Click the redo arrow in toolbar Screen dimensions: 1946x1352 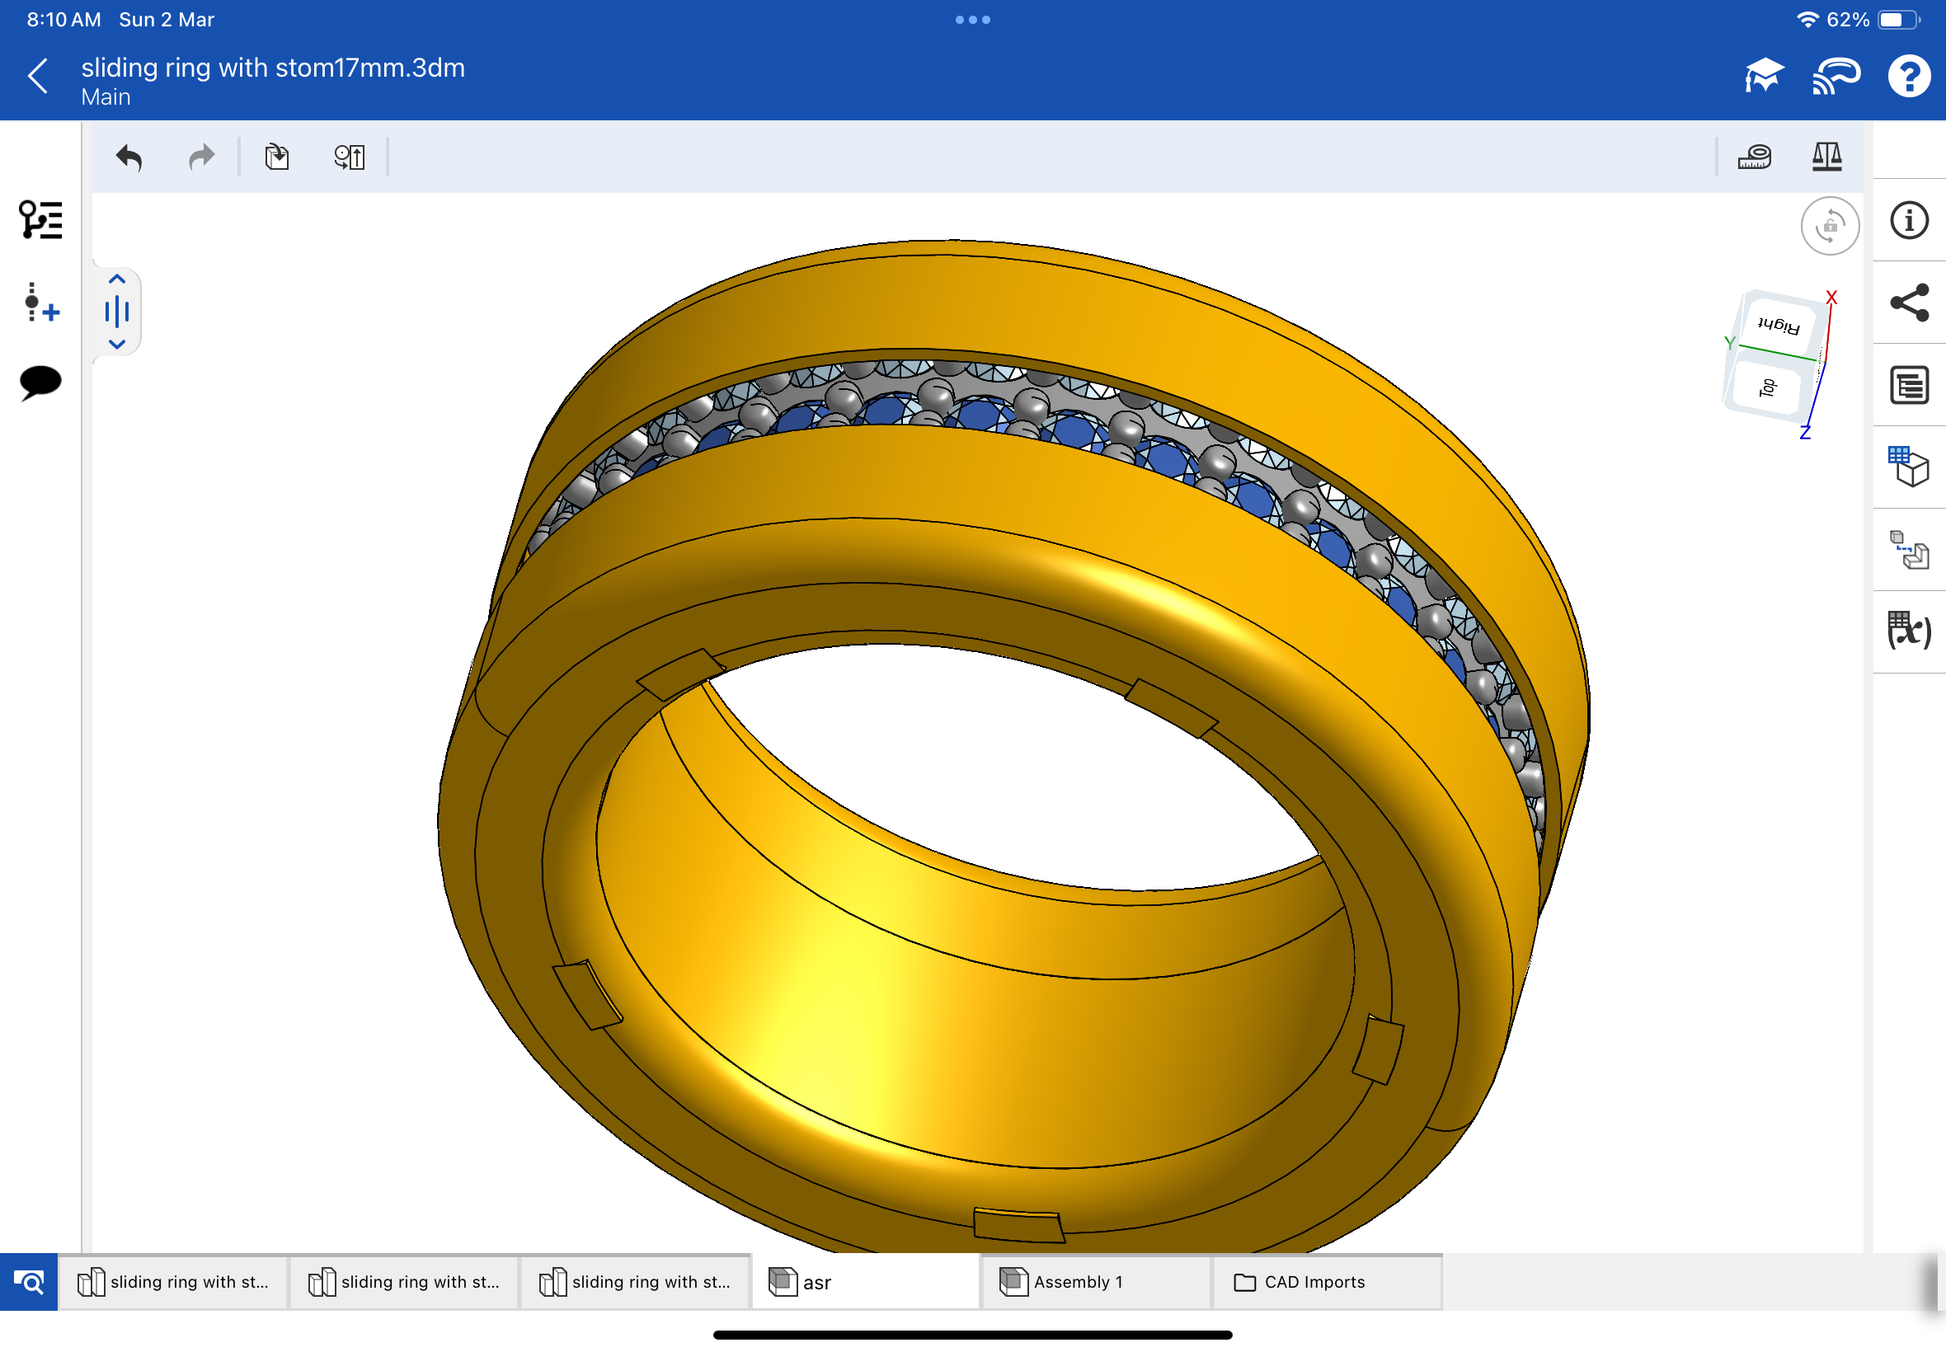[201, 157]
